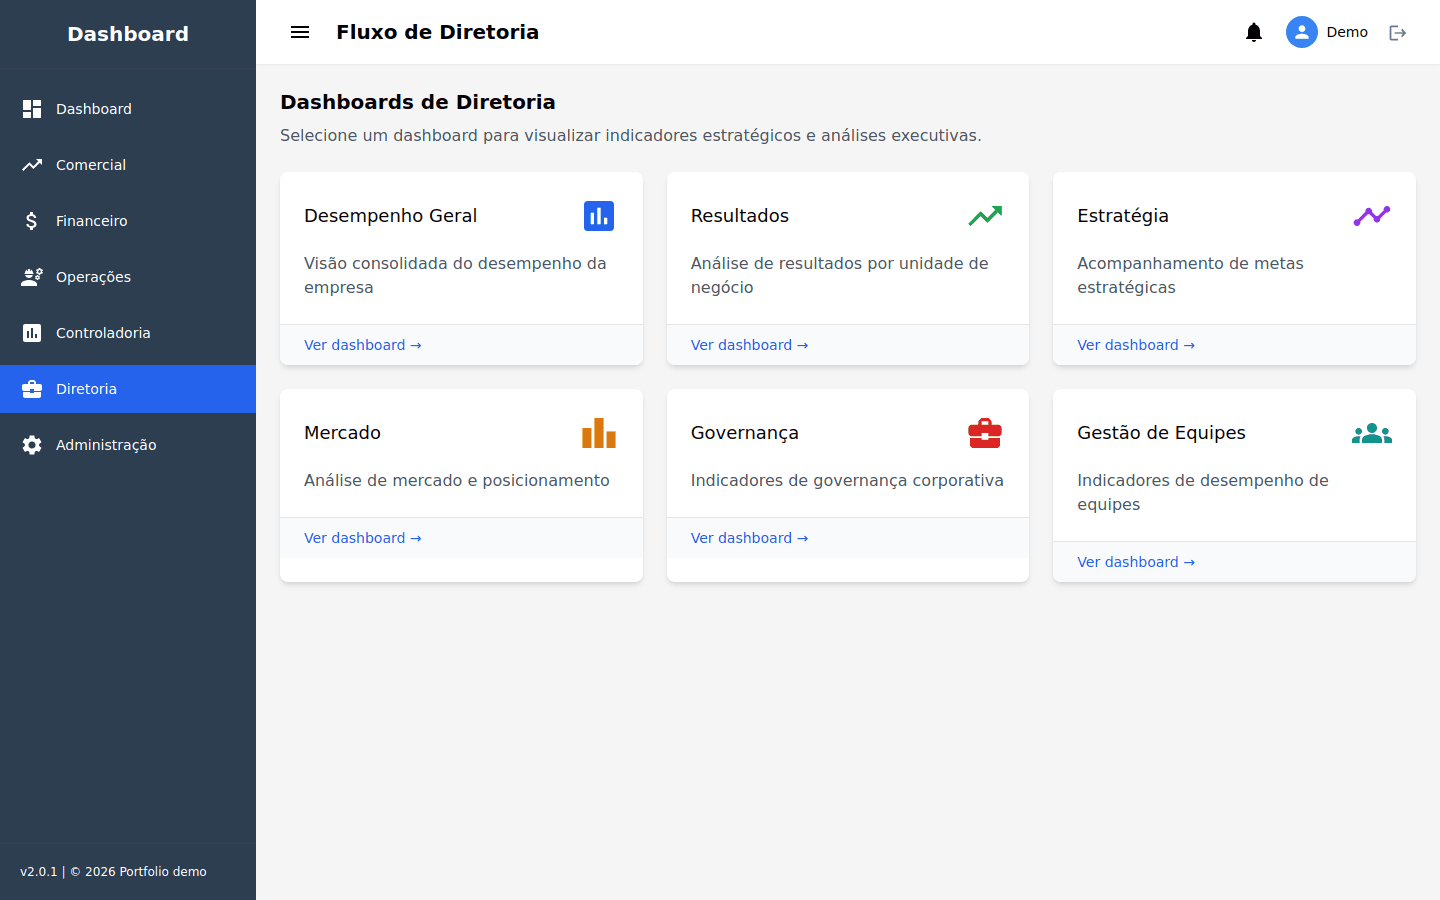Open the Dashboard menu item
The width and height of the screenshot is (1440, 900).
(128, 109)
